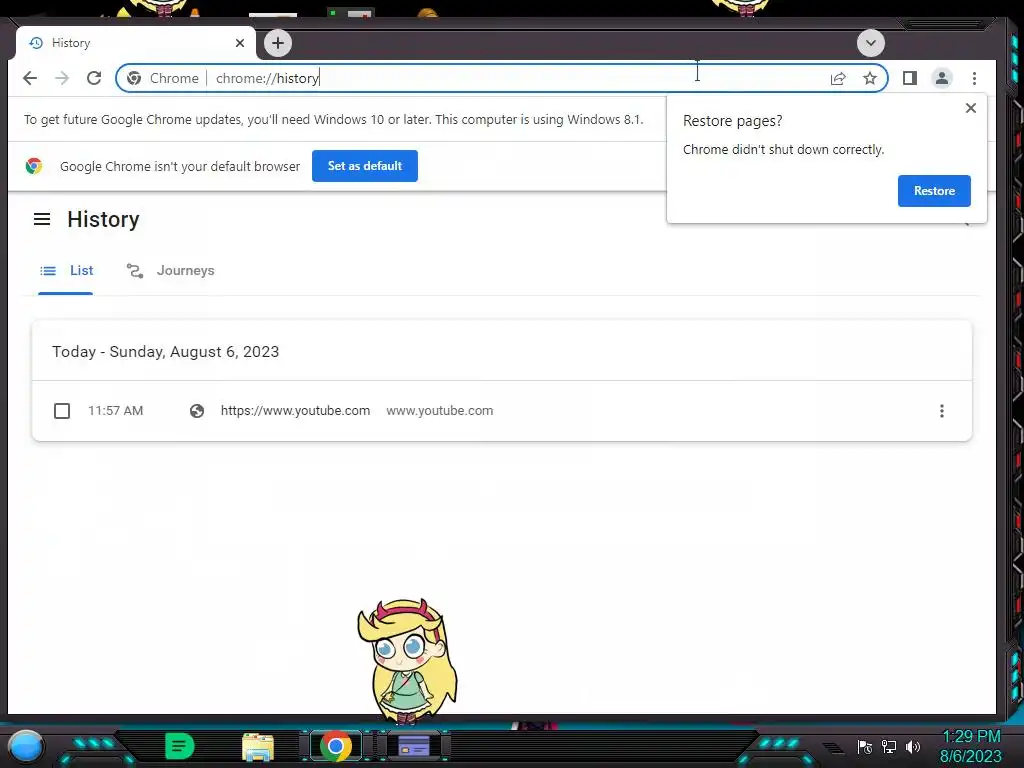Screen dimensions: 1024x768
Task: Click the Star Butterfly desktop character
Action: pyautogui.click(x=408, y=661)
